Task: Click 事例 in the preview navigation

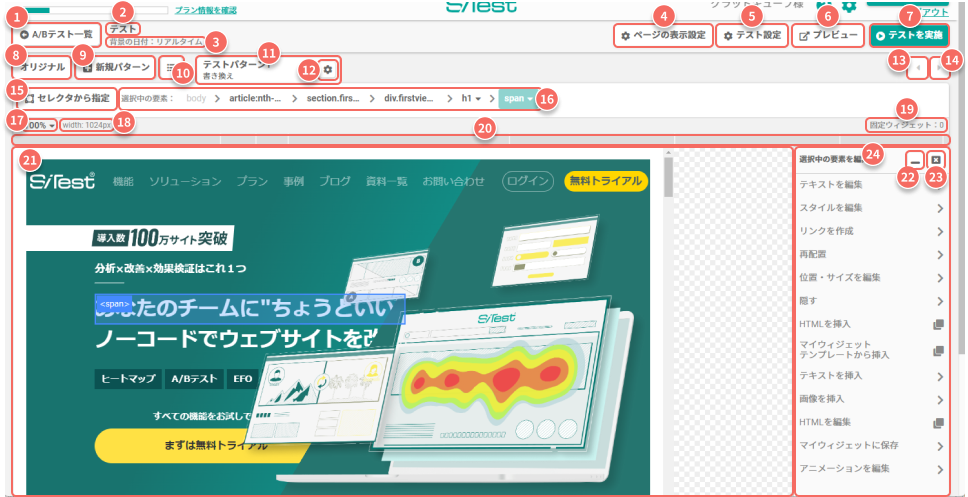Action: [294, 182]
